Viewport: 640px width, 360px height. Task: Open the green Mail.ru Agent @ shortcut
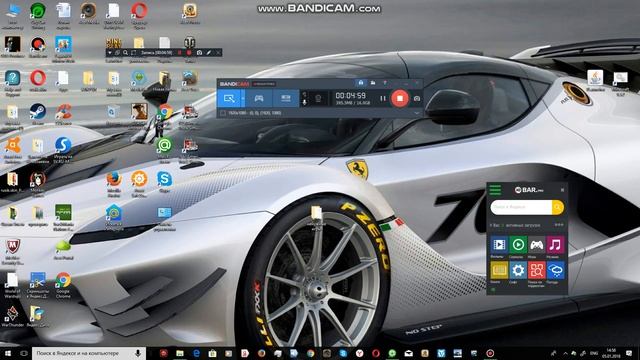[x=164, y=149]
